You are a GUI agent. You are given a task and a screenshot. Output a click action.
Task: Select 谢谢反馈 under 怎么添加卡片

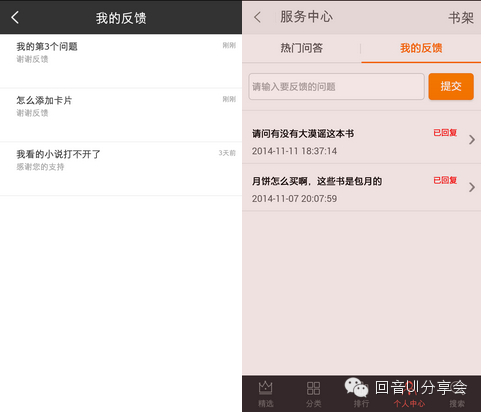(32, 113)
